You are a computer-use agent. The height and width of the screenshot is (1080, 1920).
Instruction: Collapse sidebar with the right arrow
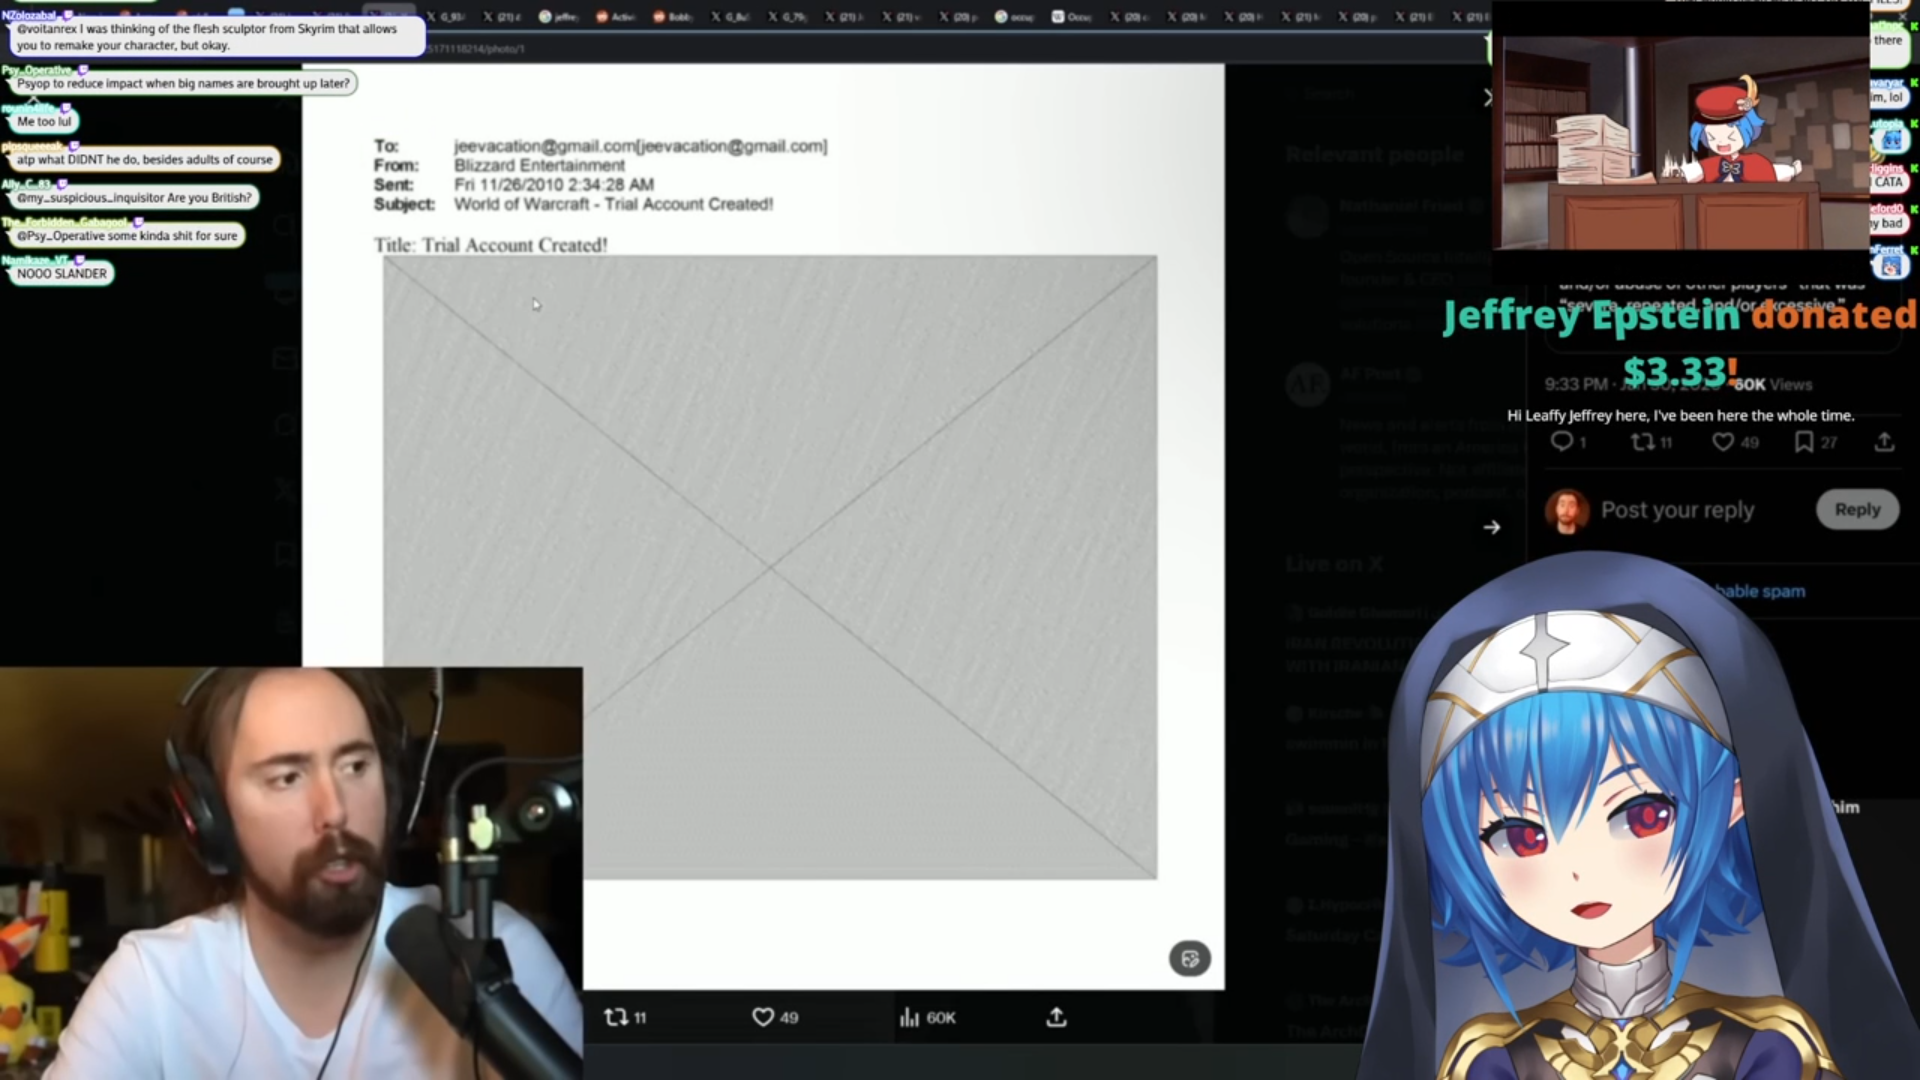click(1491, 527)
